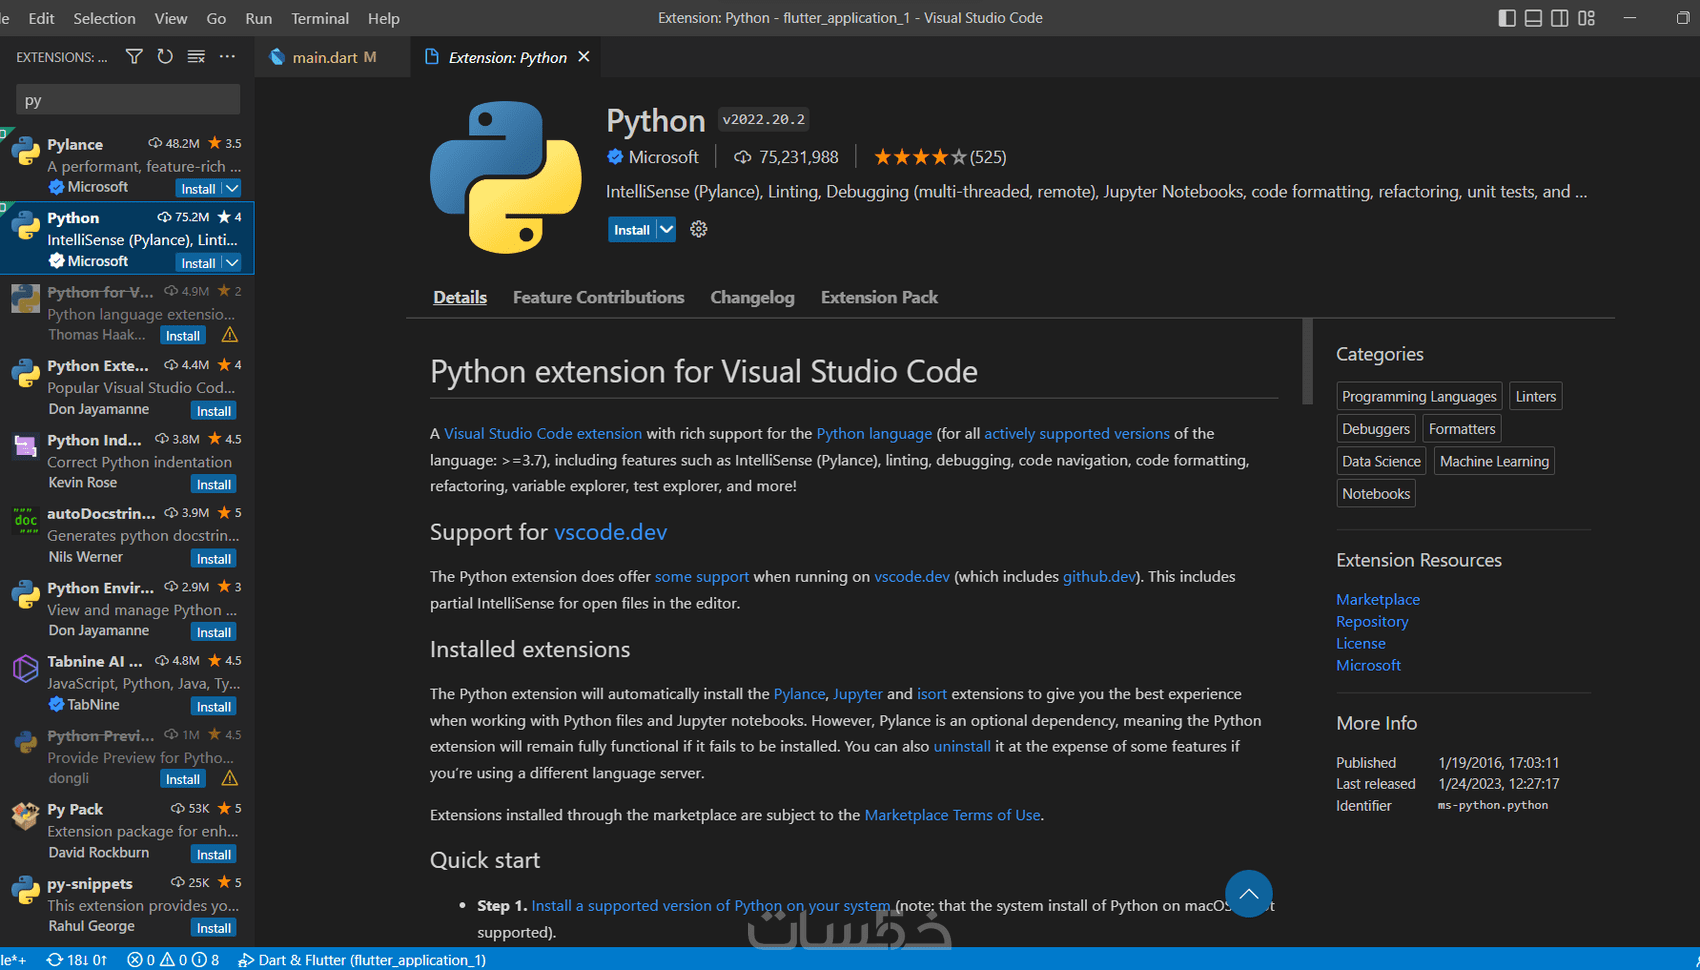This screenshot has height=970, width=1700.
Task: Click the Python extension manage gear icon
Action: [699, 229]
